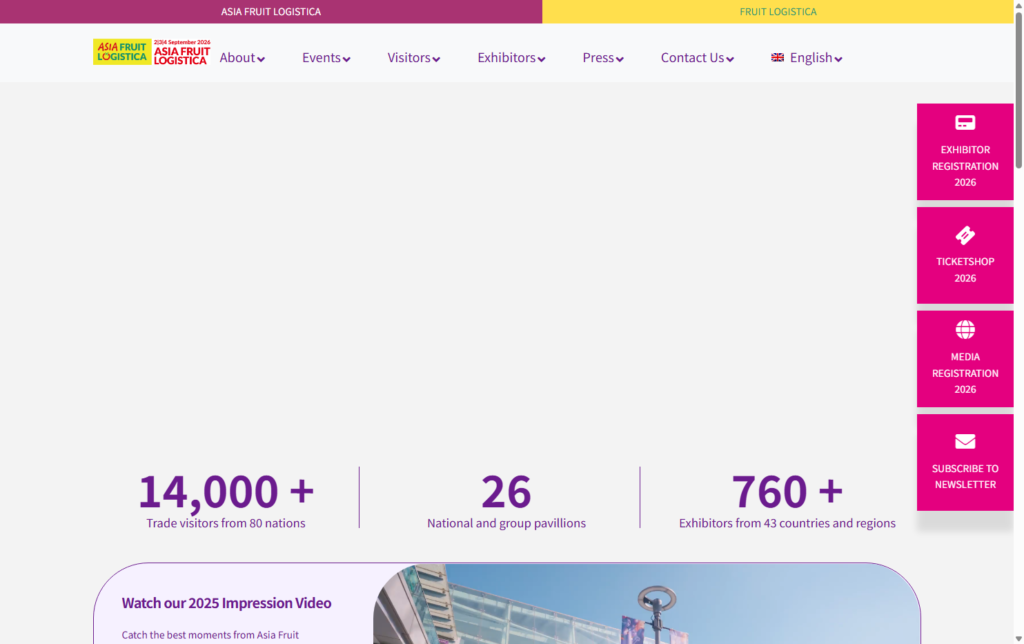Click the envelope icon for newsletter subscription
The width and height of the screenshot is (1024, 644).
click(x=965, y=442)
